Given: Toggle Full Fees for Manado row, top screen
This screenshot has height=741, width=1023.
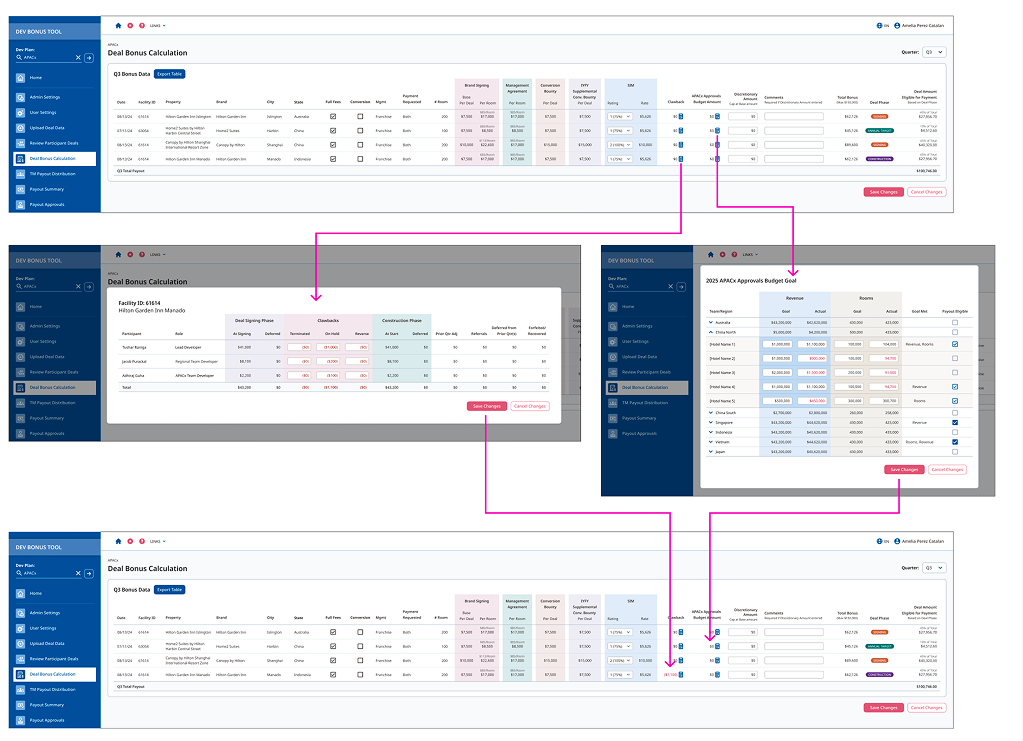Looking at the screenshot, I should (333, 159).
